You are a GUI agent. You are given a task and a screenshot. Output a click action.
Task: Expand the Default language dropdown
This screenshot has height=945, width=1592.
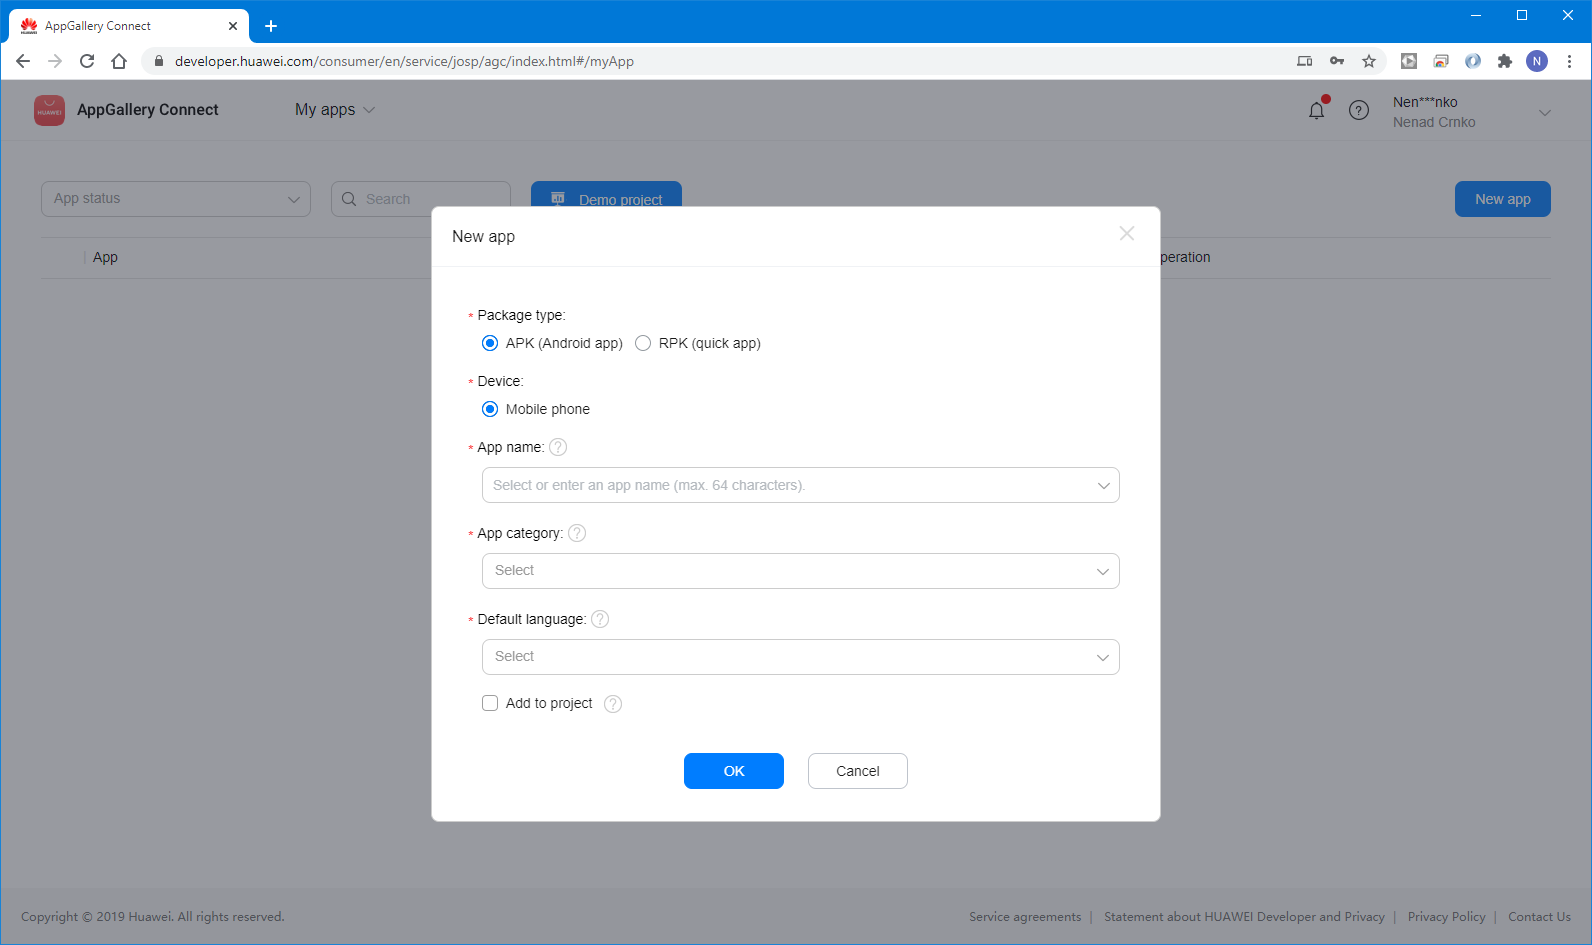coord(800,657)
